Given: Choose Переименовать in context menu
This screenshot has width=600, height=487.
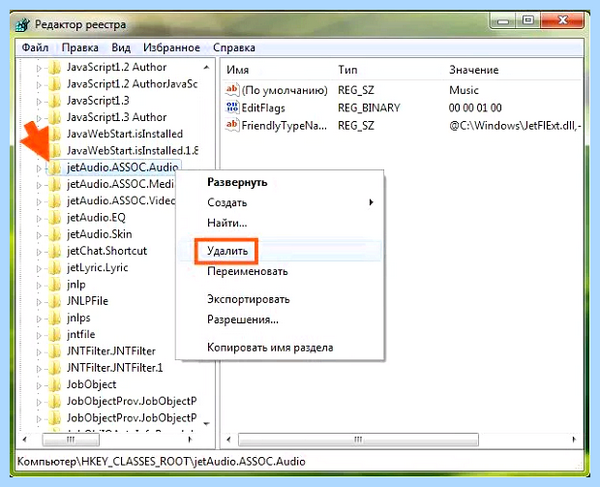Looking at the screenshot, I should [247, 271].
